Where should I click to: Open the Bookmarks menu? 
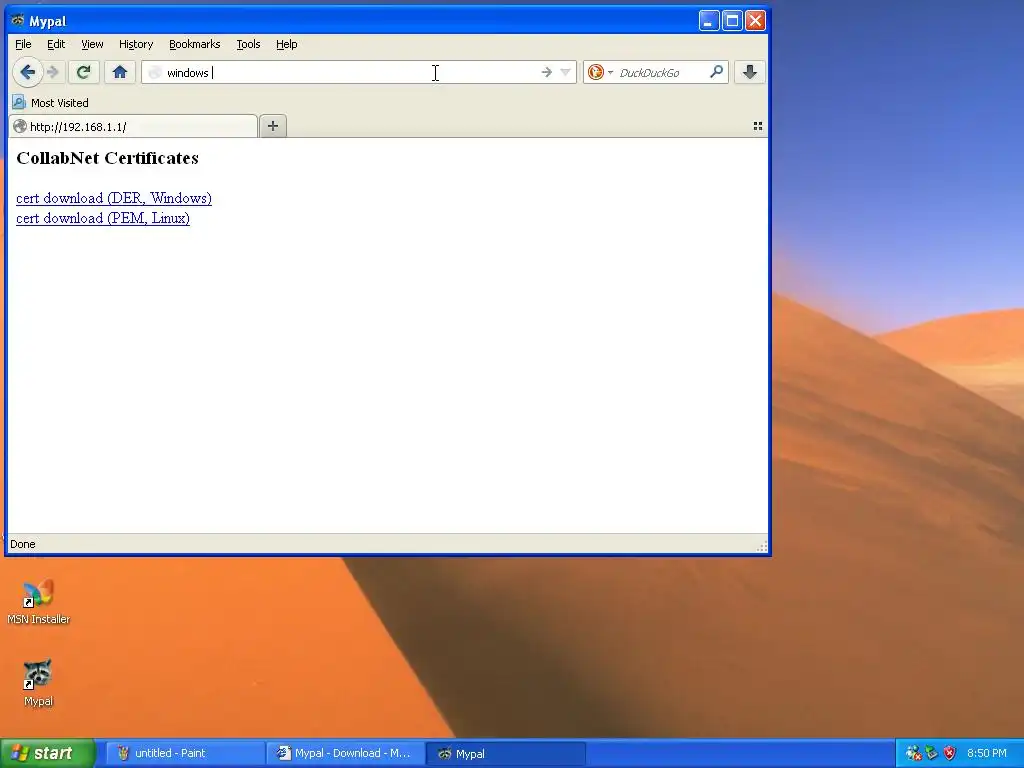(195, 44)
